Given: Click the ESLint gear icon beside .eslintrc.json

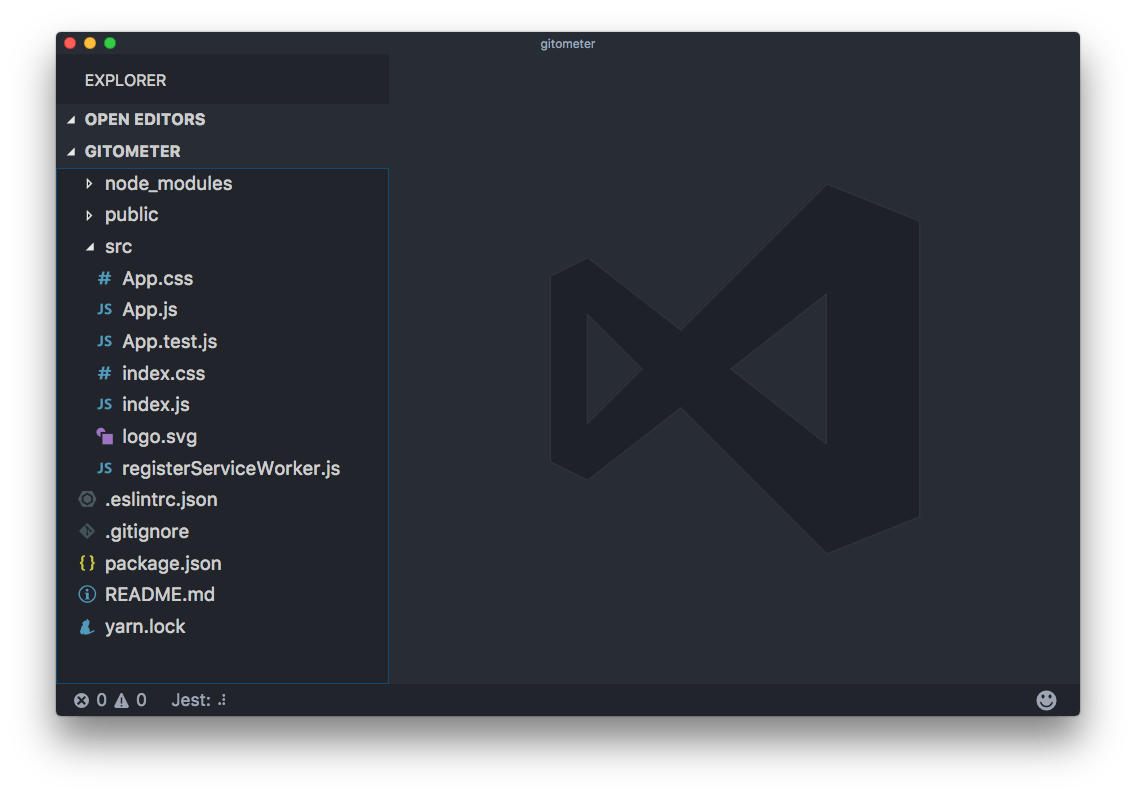Looking at the screenshot, I should tap(86, 499).
